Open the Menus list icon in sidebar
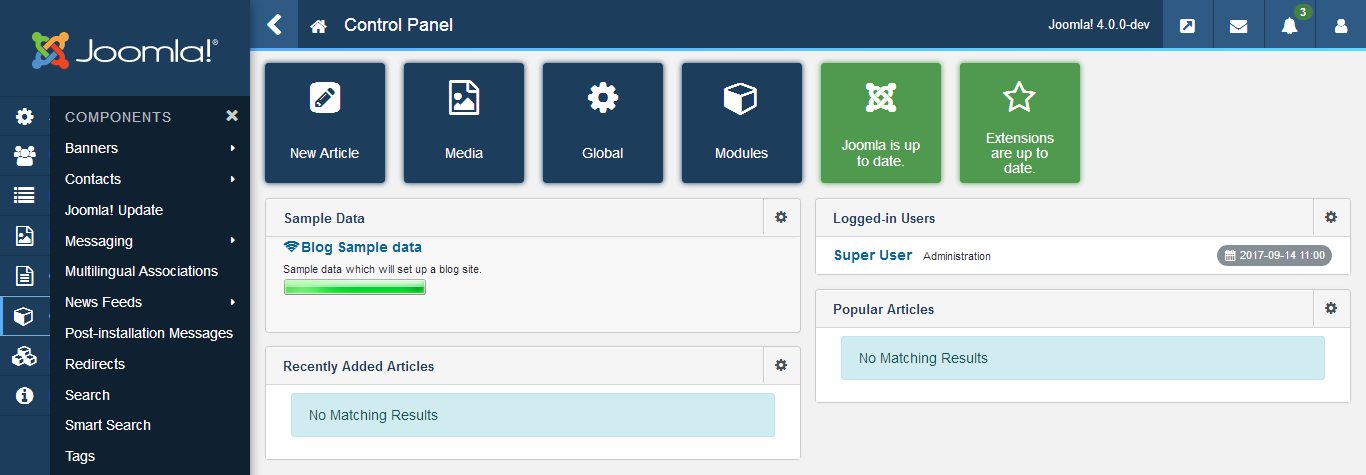This screenshot has height=475, width=1366. click(x=25, y=196)
